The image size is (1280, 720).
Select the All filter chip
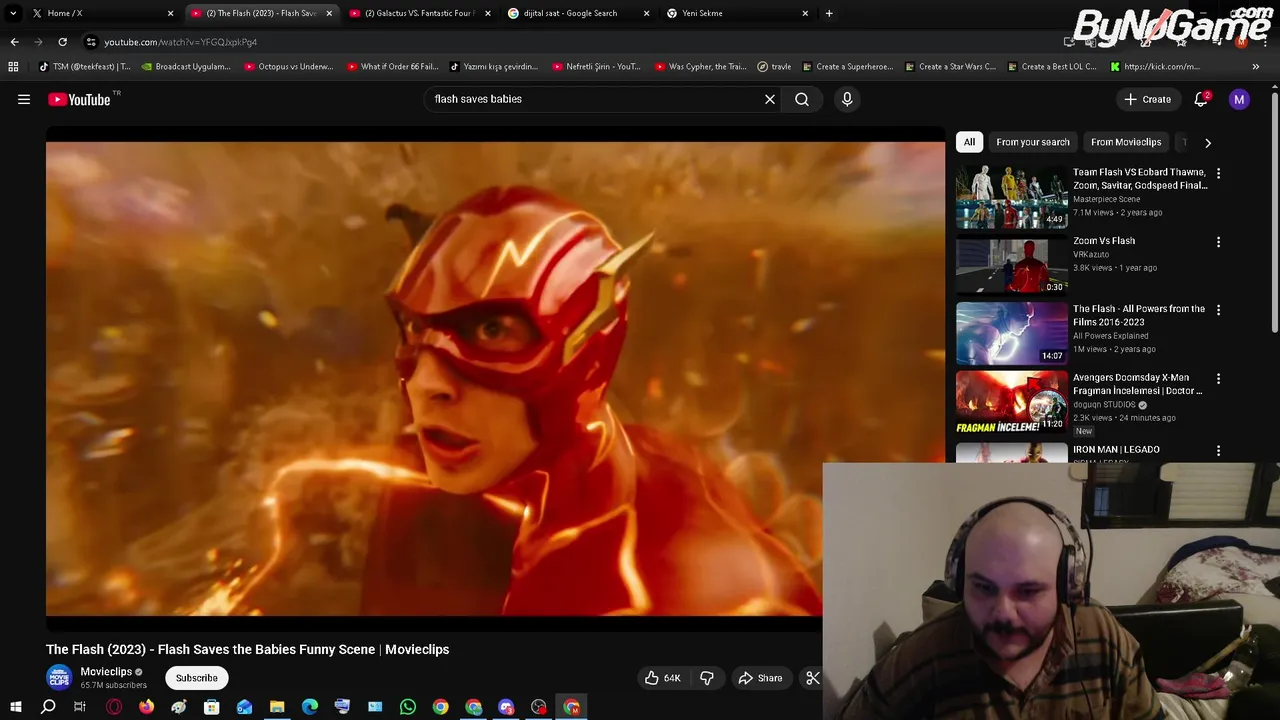click(969, 142)
